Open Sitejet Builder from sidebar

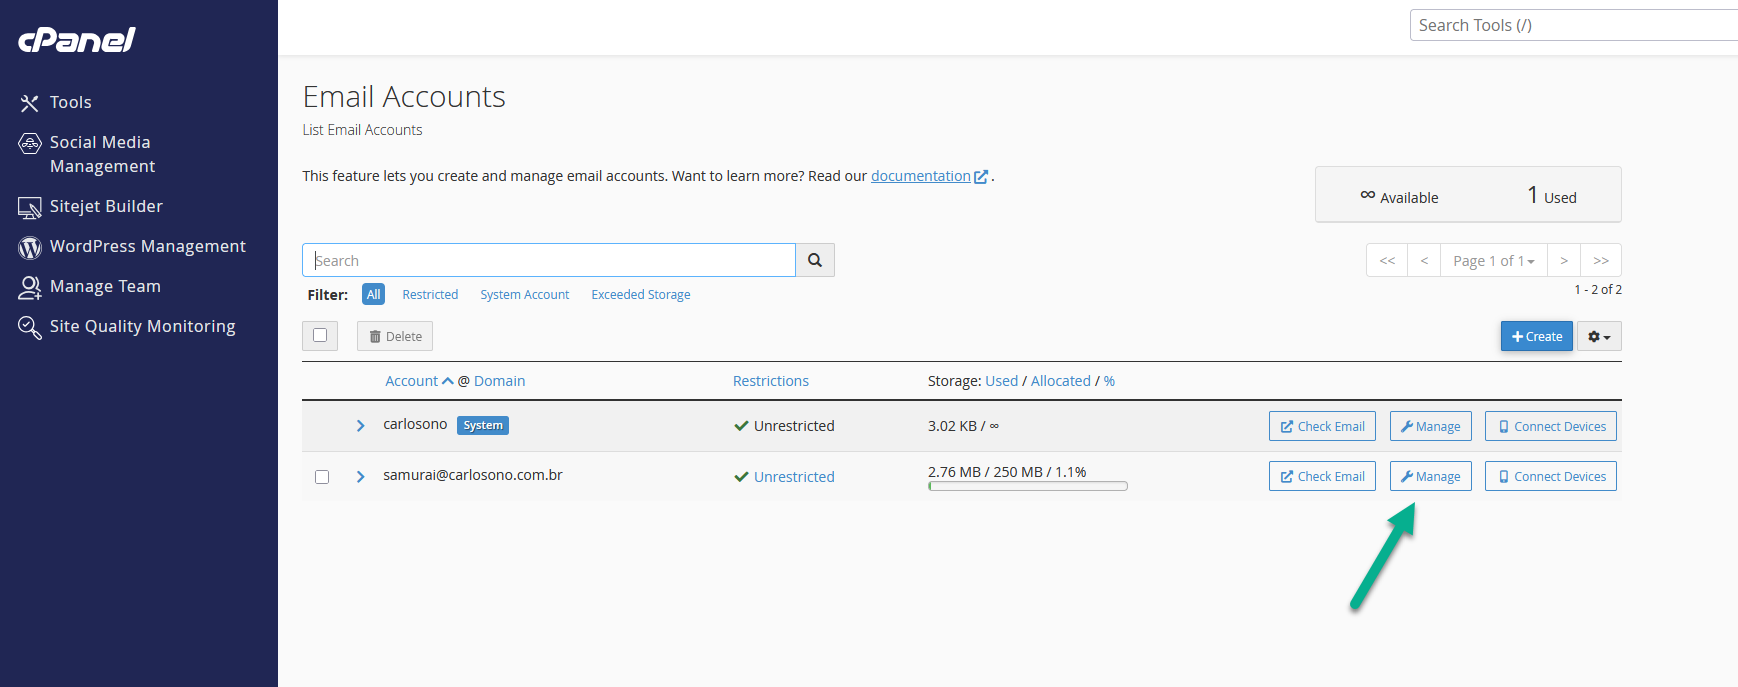tap(106, 206)
